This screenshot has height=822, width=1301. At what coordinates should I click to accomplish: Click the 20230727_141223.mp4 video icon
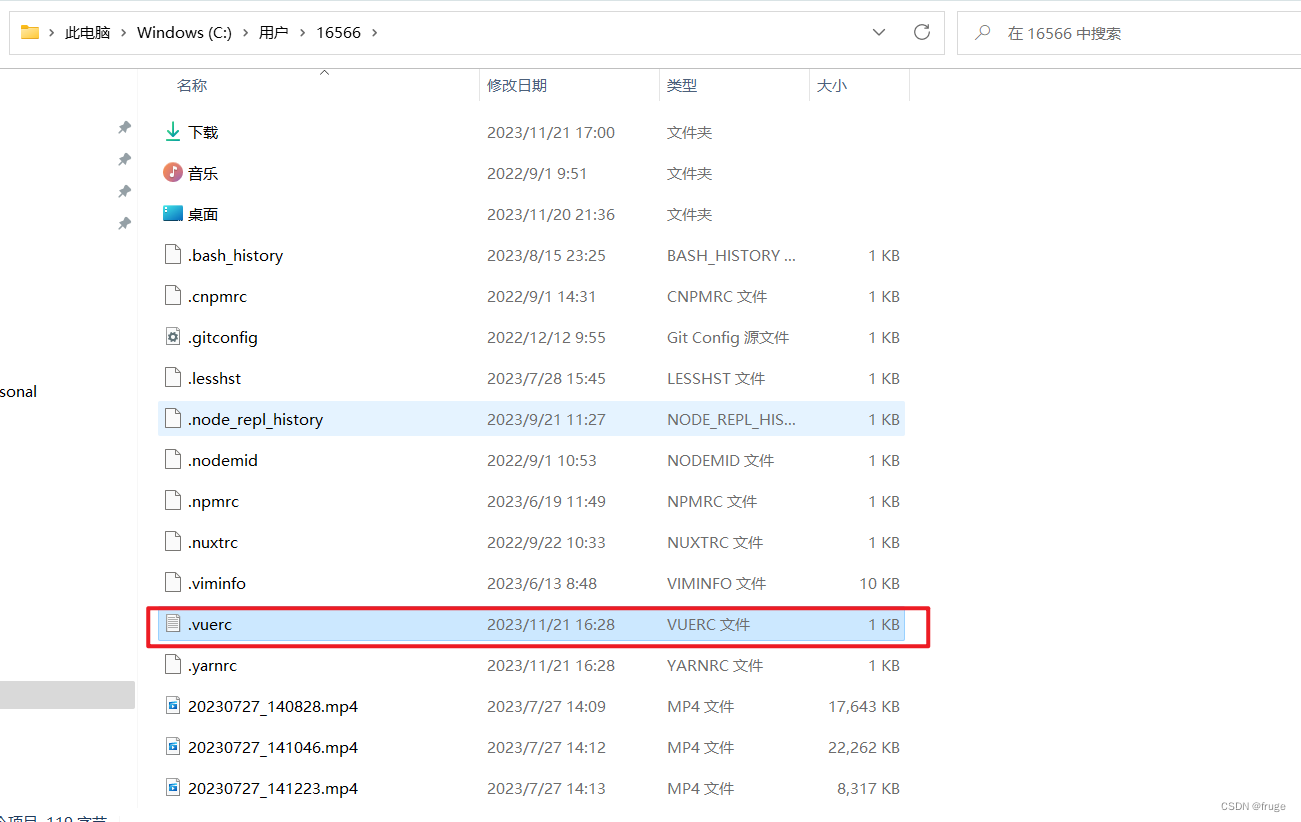(x=173, y=788)
